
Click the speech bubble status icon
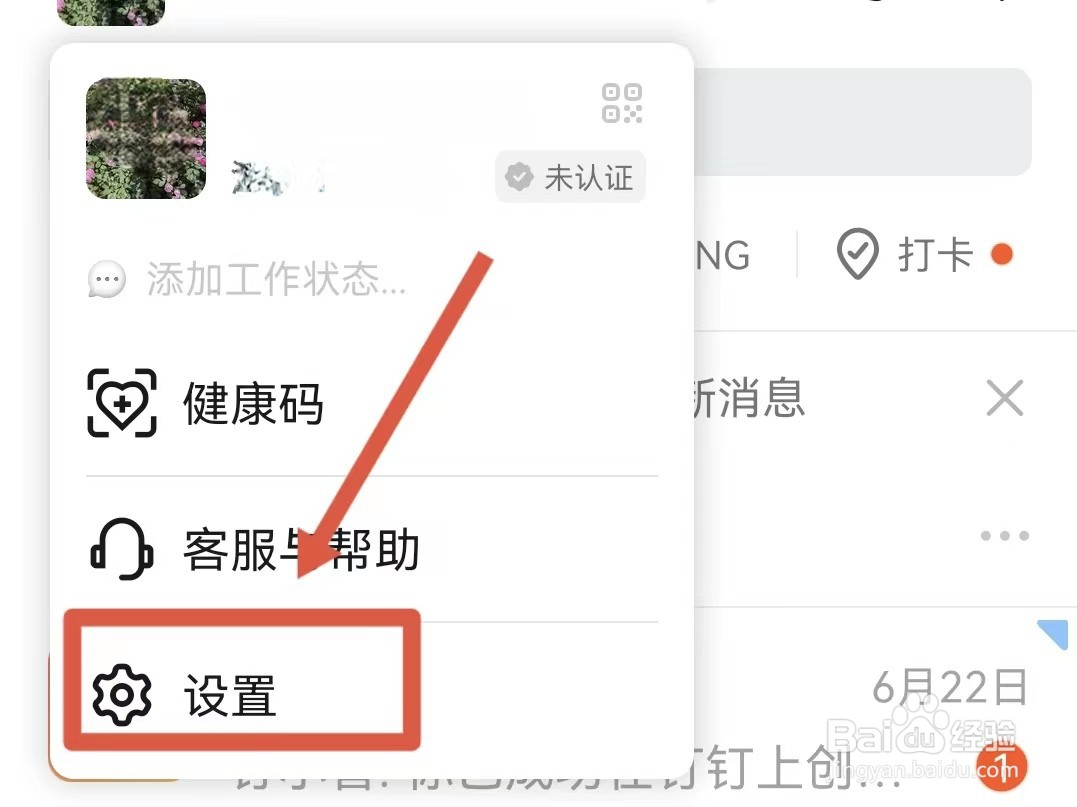[107, 280]
